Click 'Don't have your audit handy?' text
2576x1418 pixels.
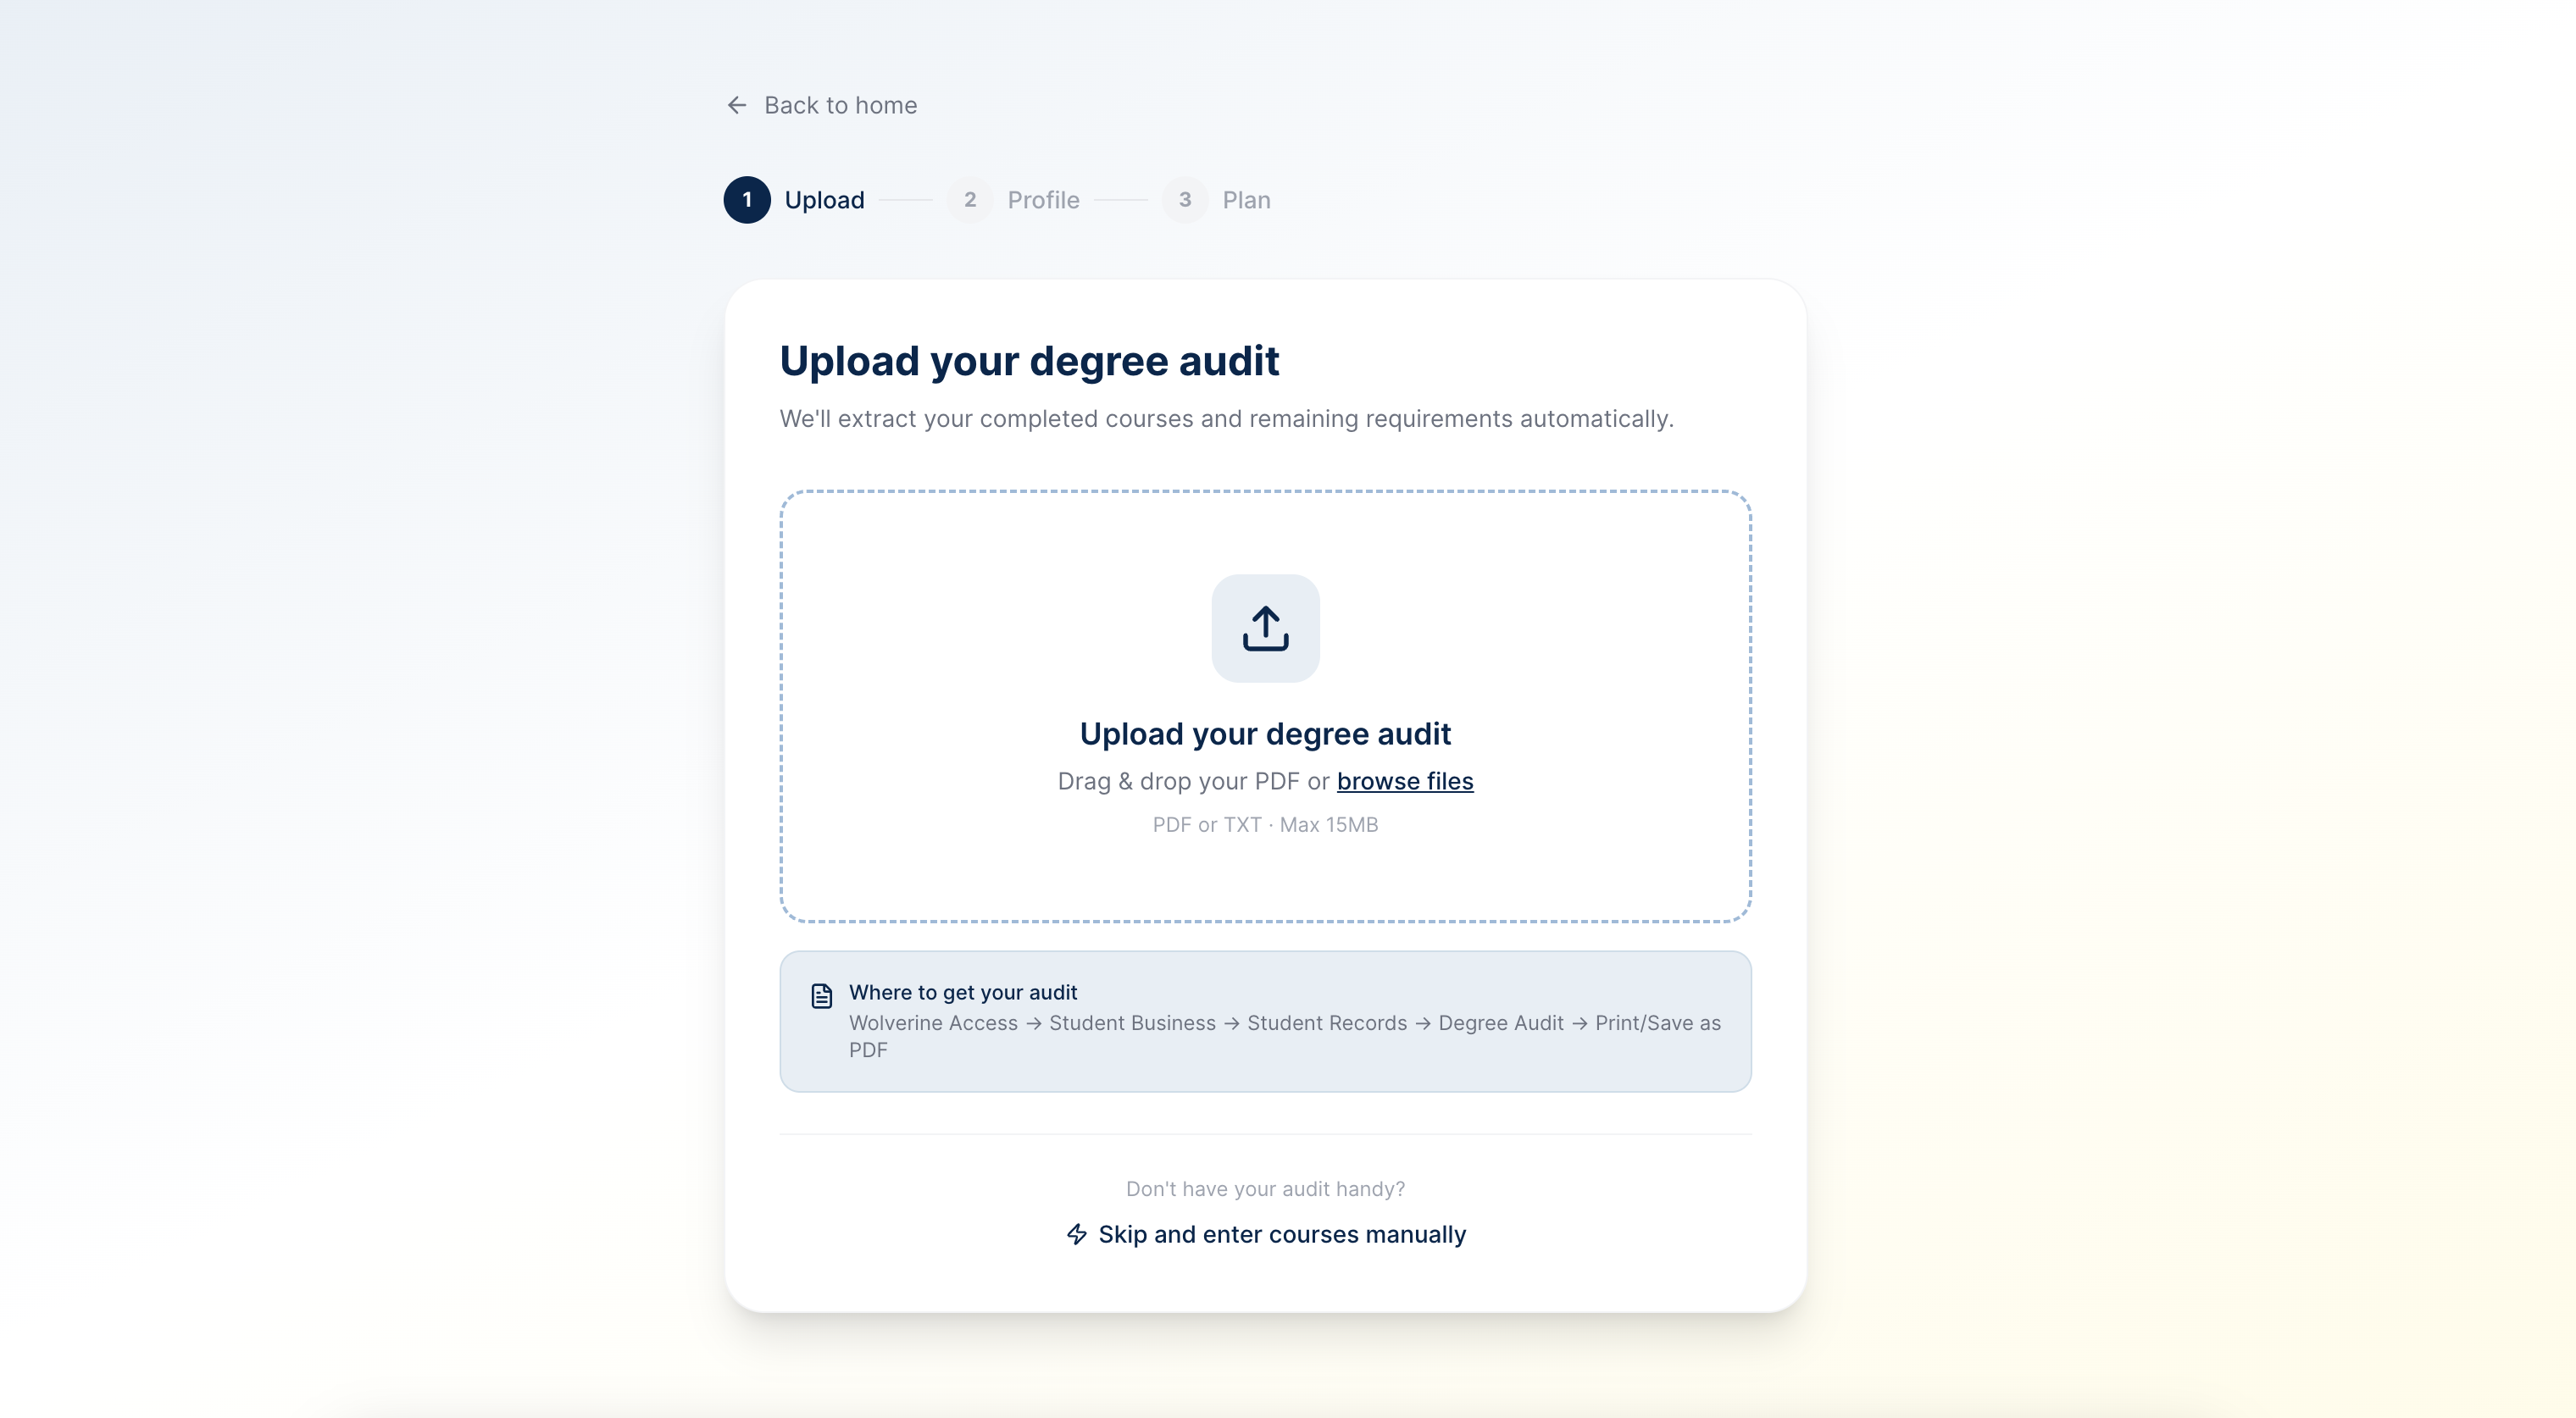[x=1265, y=1189]
